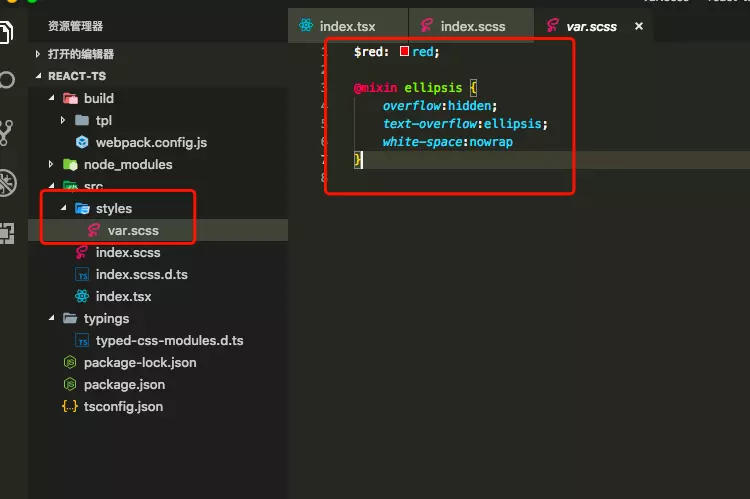The width and height of the screenshot is (750, 499).
Task: Open the Explorer activity bar icon
Action: point(6,32)
